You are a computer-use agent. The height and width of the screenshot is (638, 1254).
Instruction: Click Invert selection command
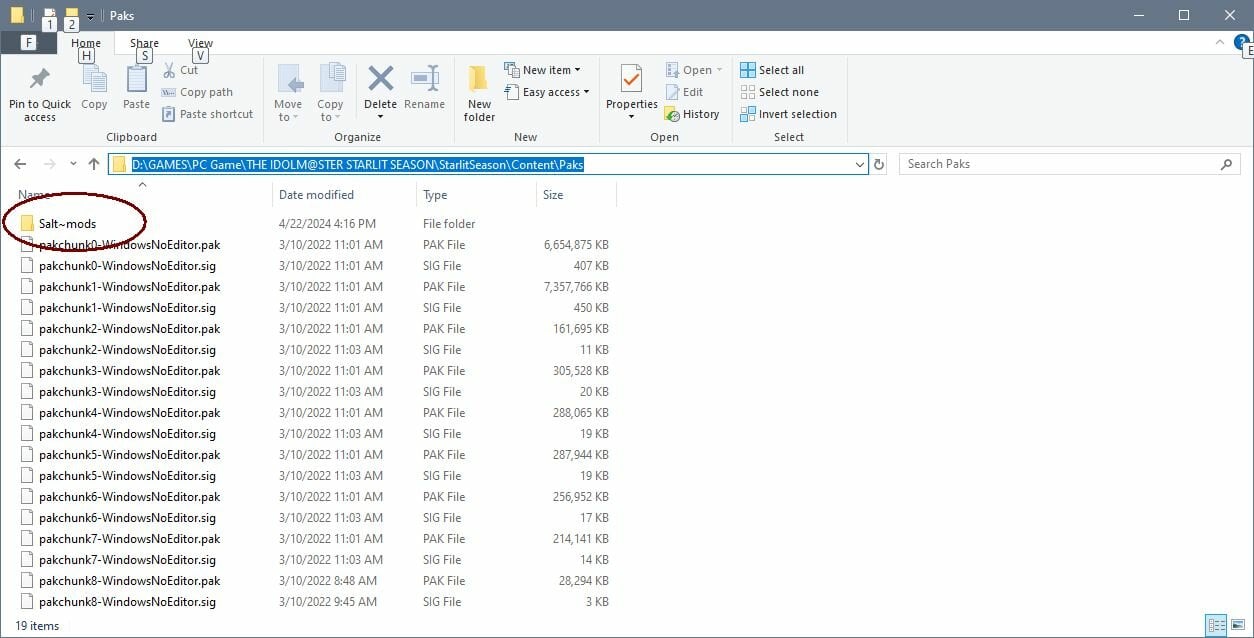click(x=788, y=114)
